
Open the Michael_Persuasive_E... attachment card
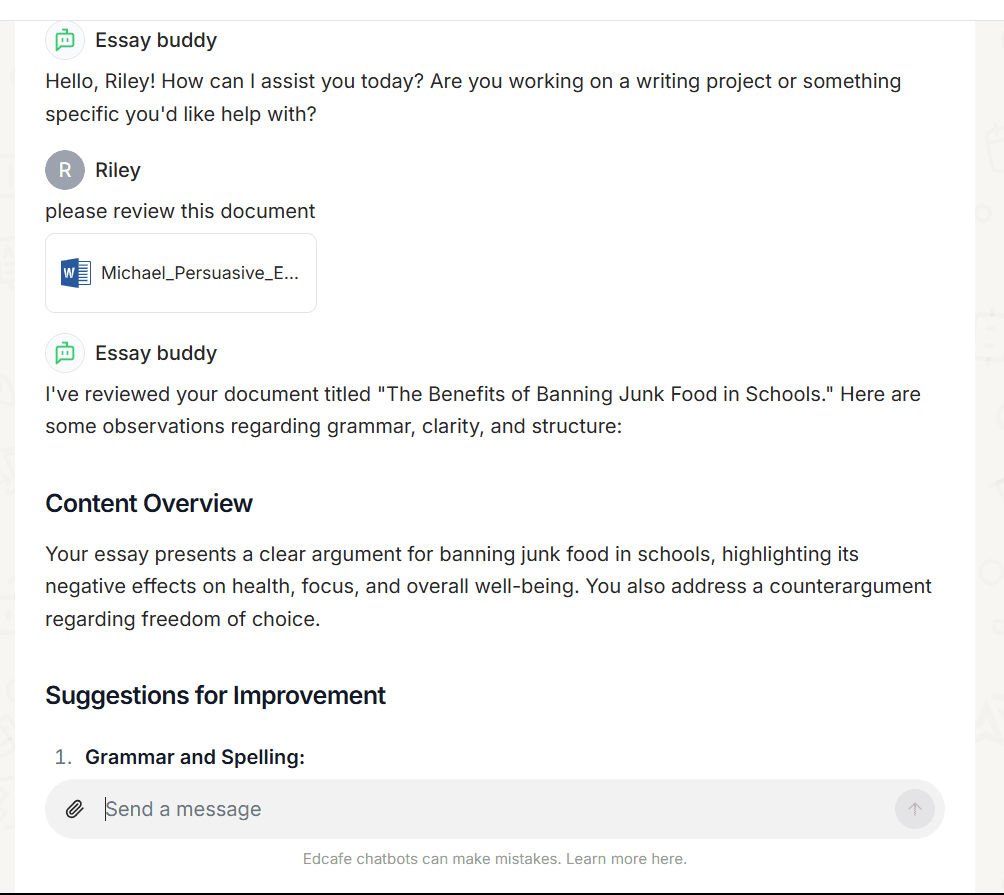pyautogui.click(x=181, y=273)
